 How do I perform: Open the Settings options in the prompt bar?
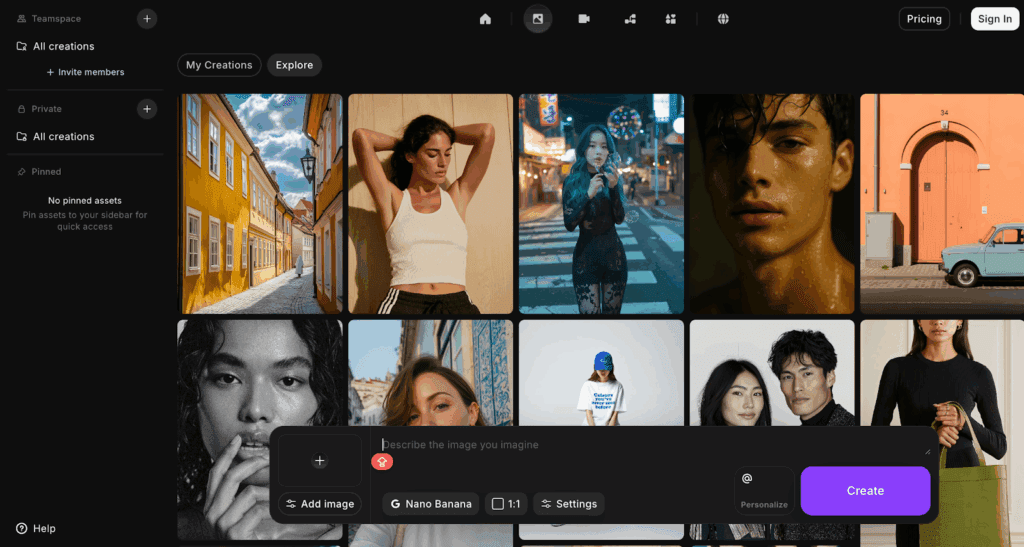click(569, 504)
